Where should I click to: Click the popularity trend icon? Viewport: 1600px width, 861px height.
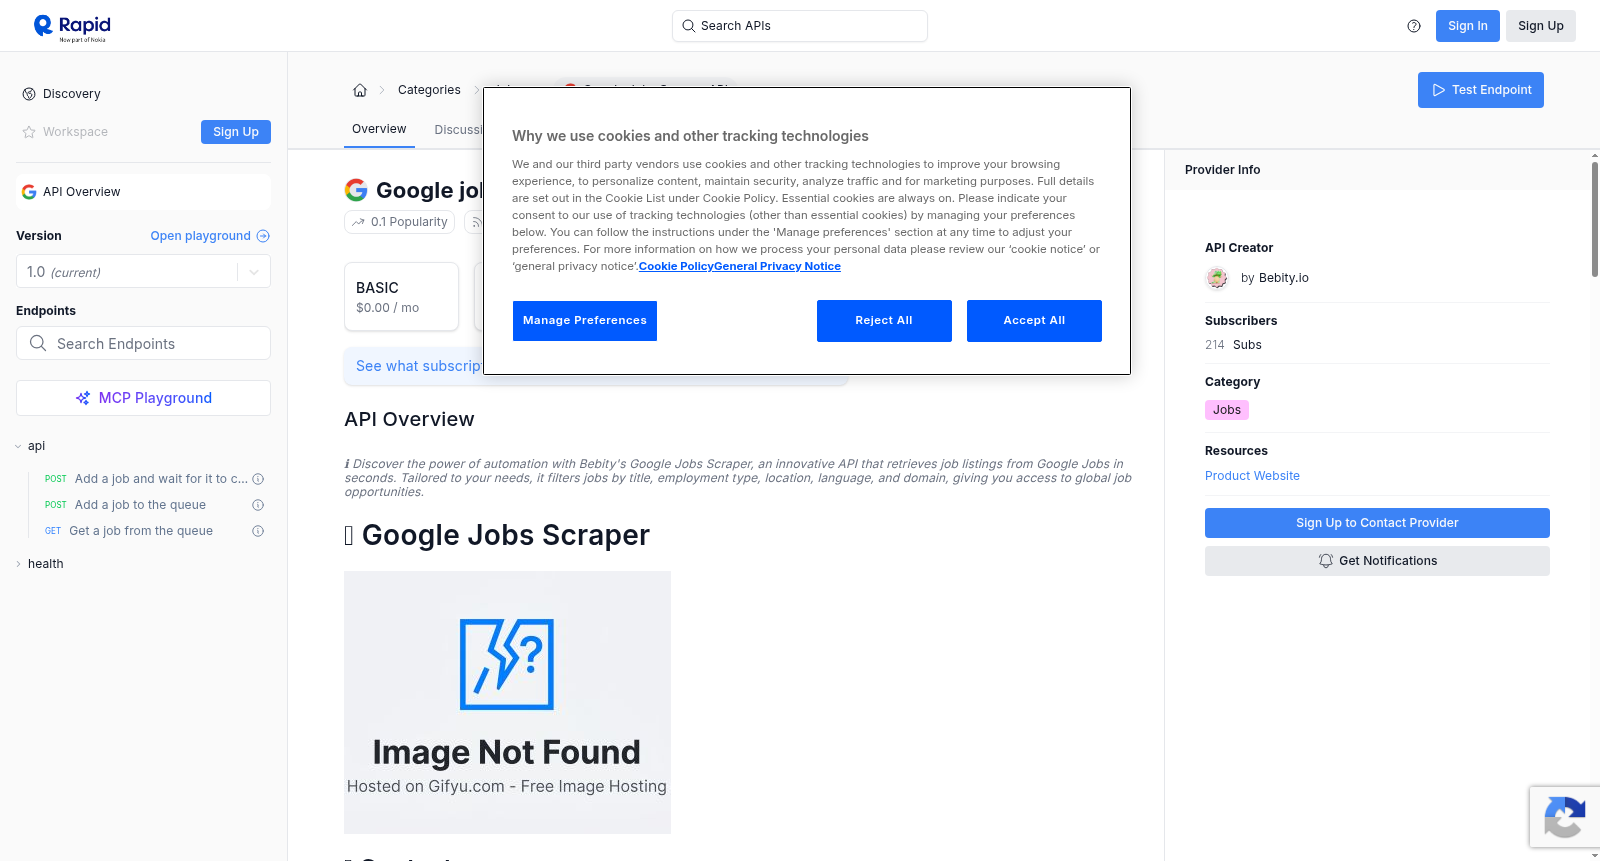(358, 222)
